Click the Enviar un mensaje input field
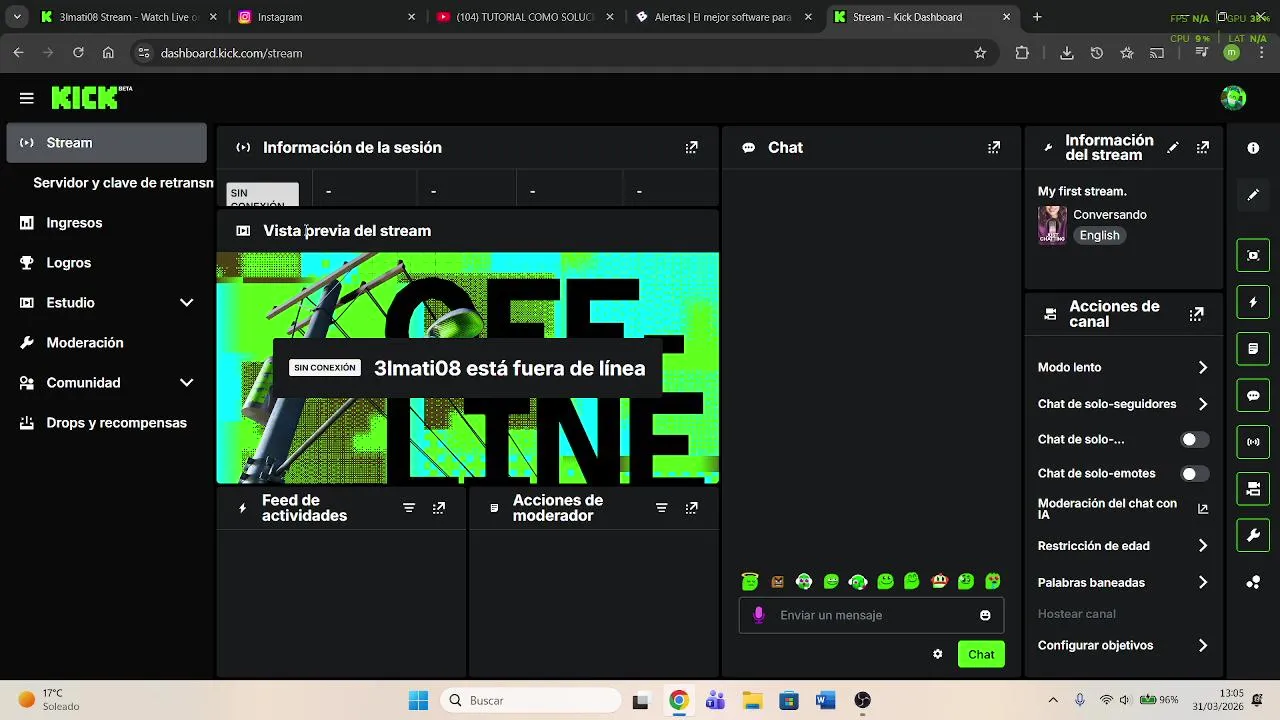1280x720 pixels. 871,615
